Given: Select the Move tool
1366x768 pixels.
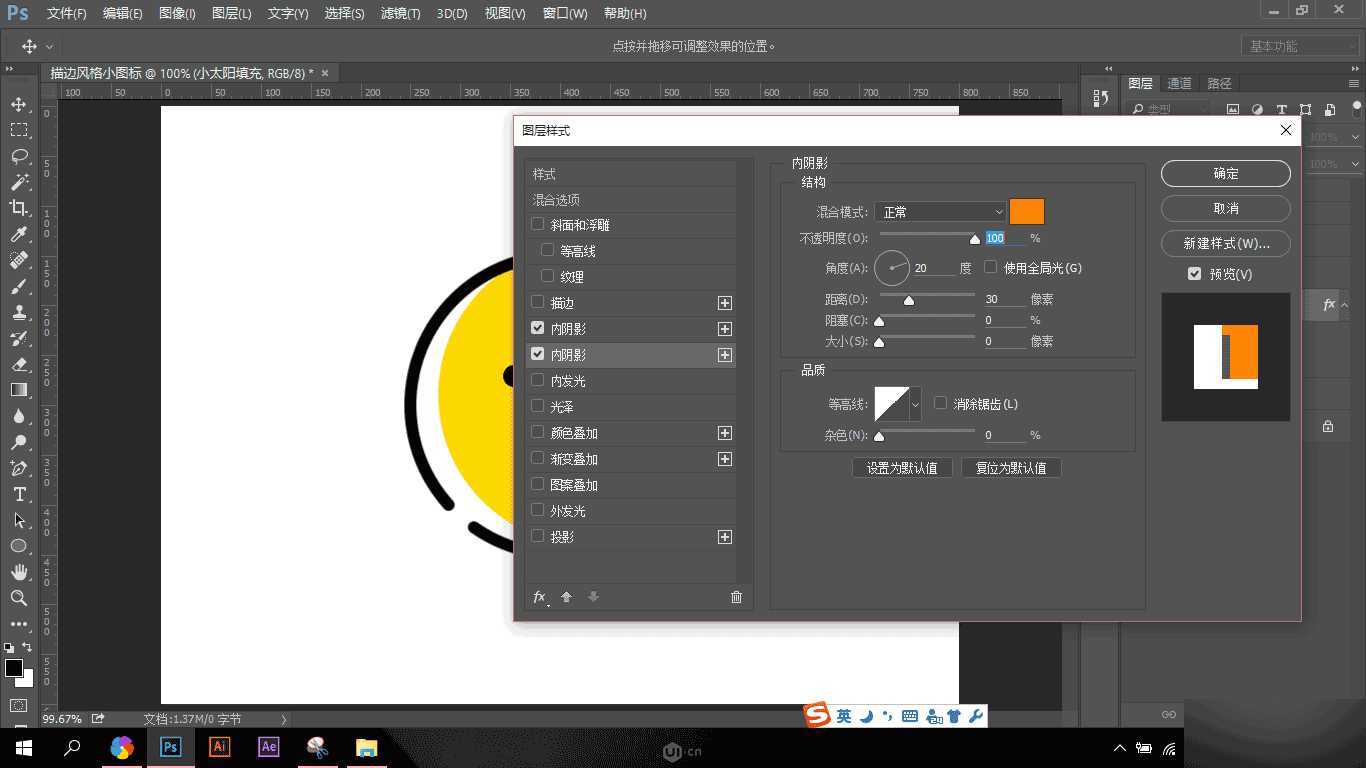Looking at the screenshot, I should pyautogui.click(x=18, y=103).
